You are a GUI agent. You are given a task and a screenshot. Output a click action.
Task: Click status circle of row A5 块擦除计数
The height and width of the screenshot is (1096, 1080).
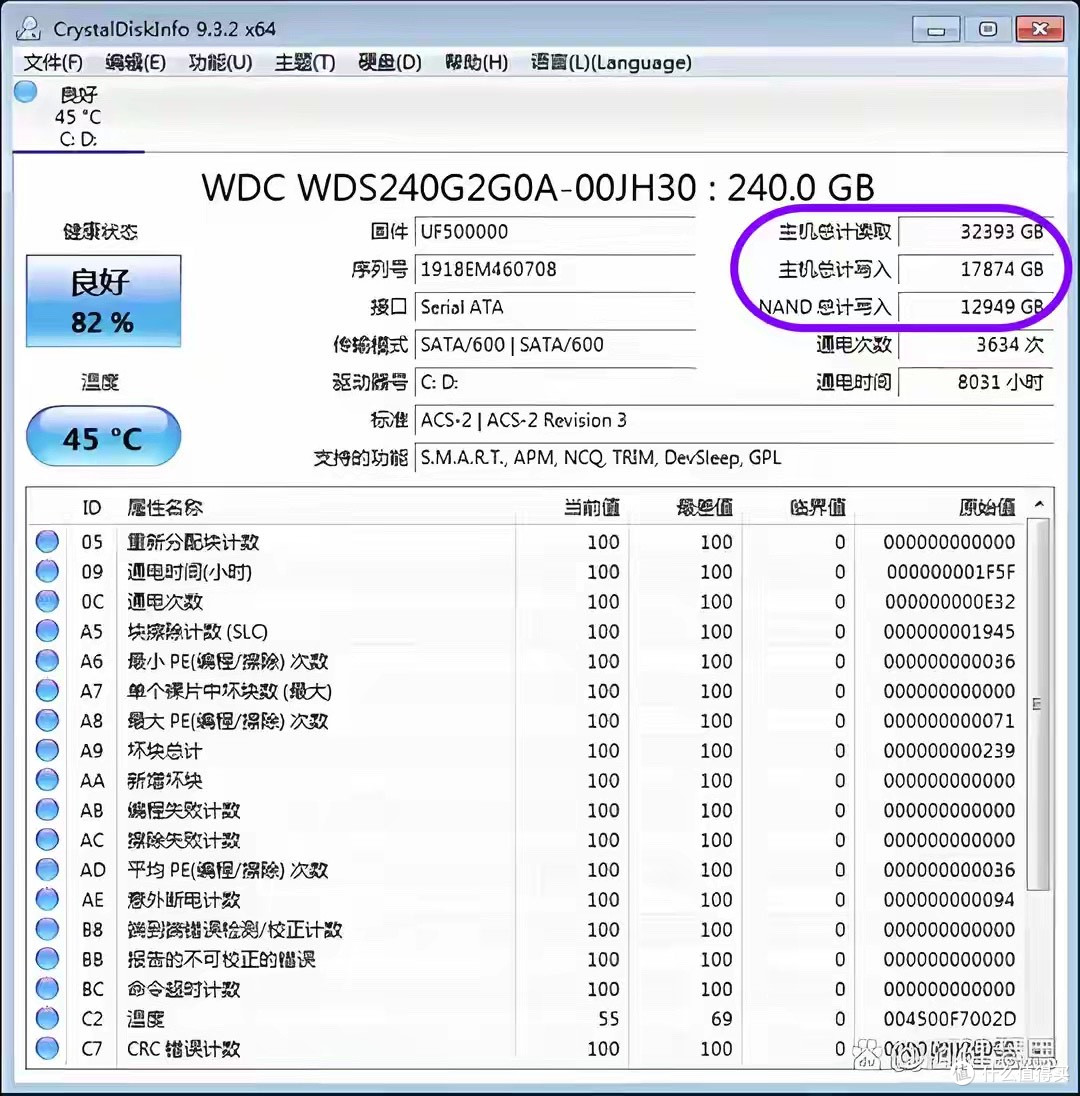[47, 631]
